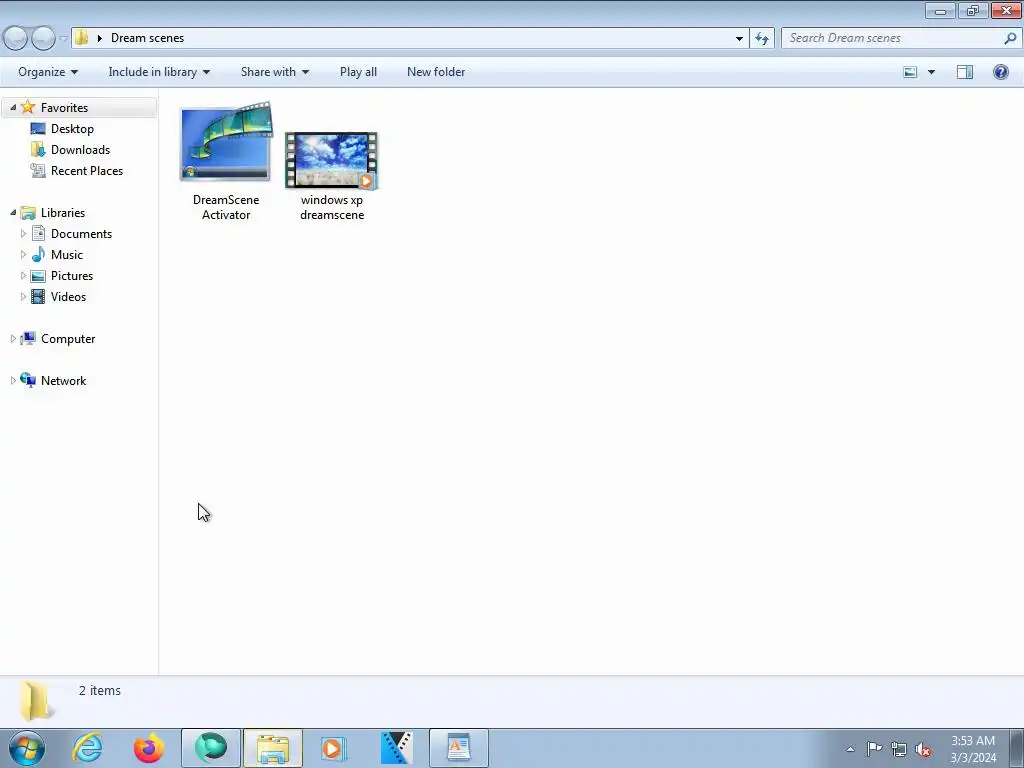Select Computer in navigation pane
The width and height of the screenshot is (1024, 768).
[x=68, y=339]
